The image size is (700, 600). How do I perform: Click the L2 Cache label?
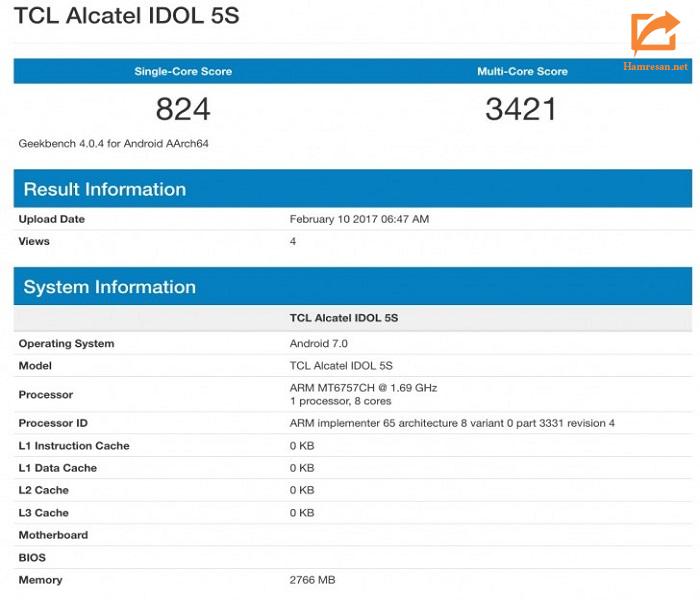[44, 490]
